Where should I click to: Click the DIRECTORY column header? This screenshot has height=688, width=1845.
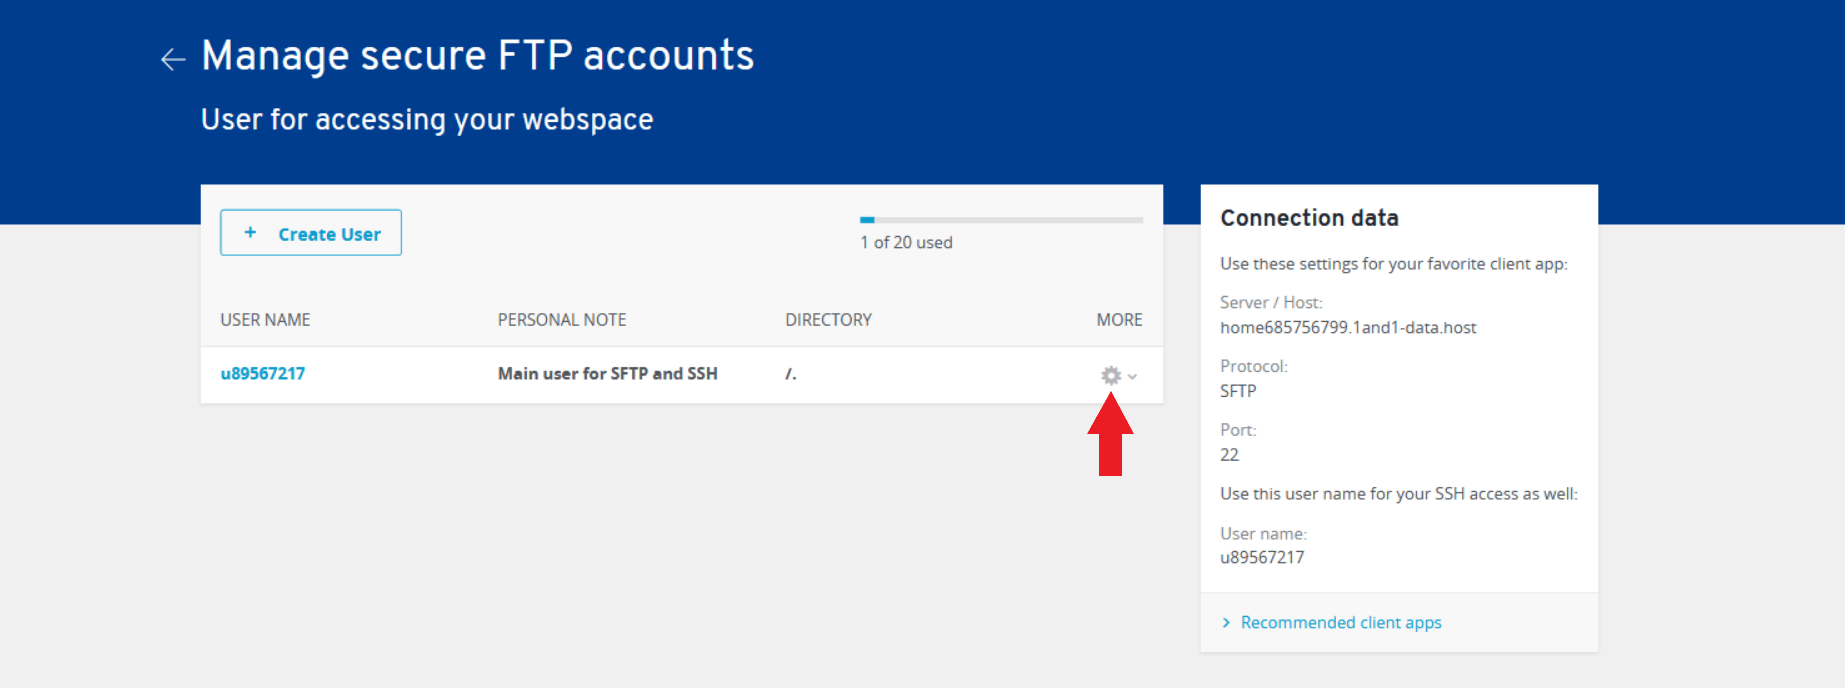pyautogui.click(x=828, y=320)
